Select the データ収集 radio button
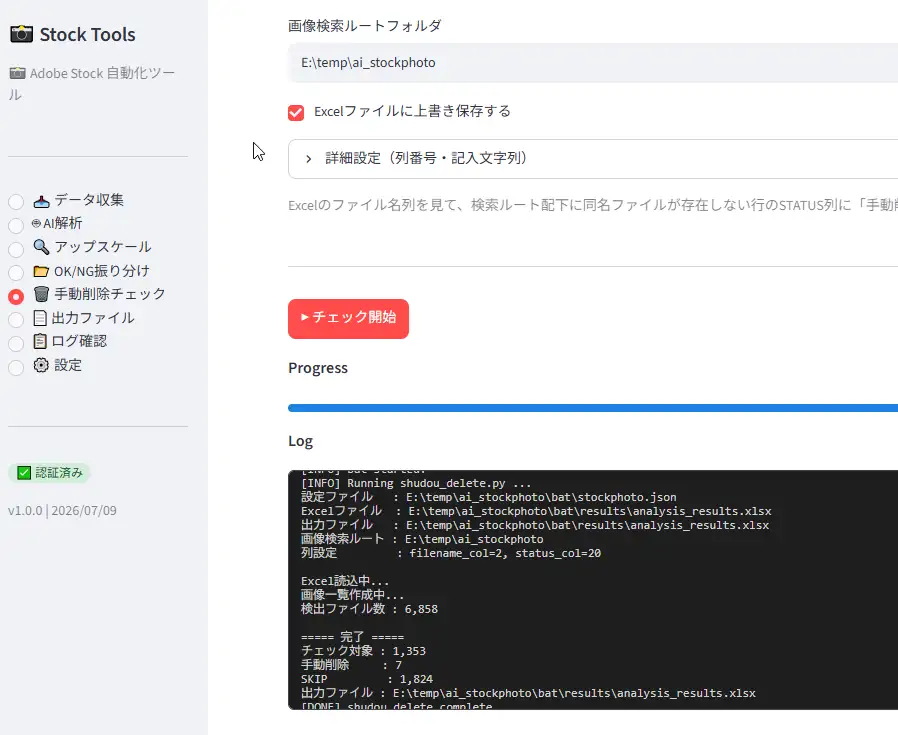The height and width of the screenshot is (735, 898). (16, 202)
